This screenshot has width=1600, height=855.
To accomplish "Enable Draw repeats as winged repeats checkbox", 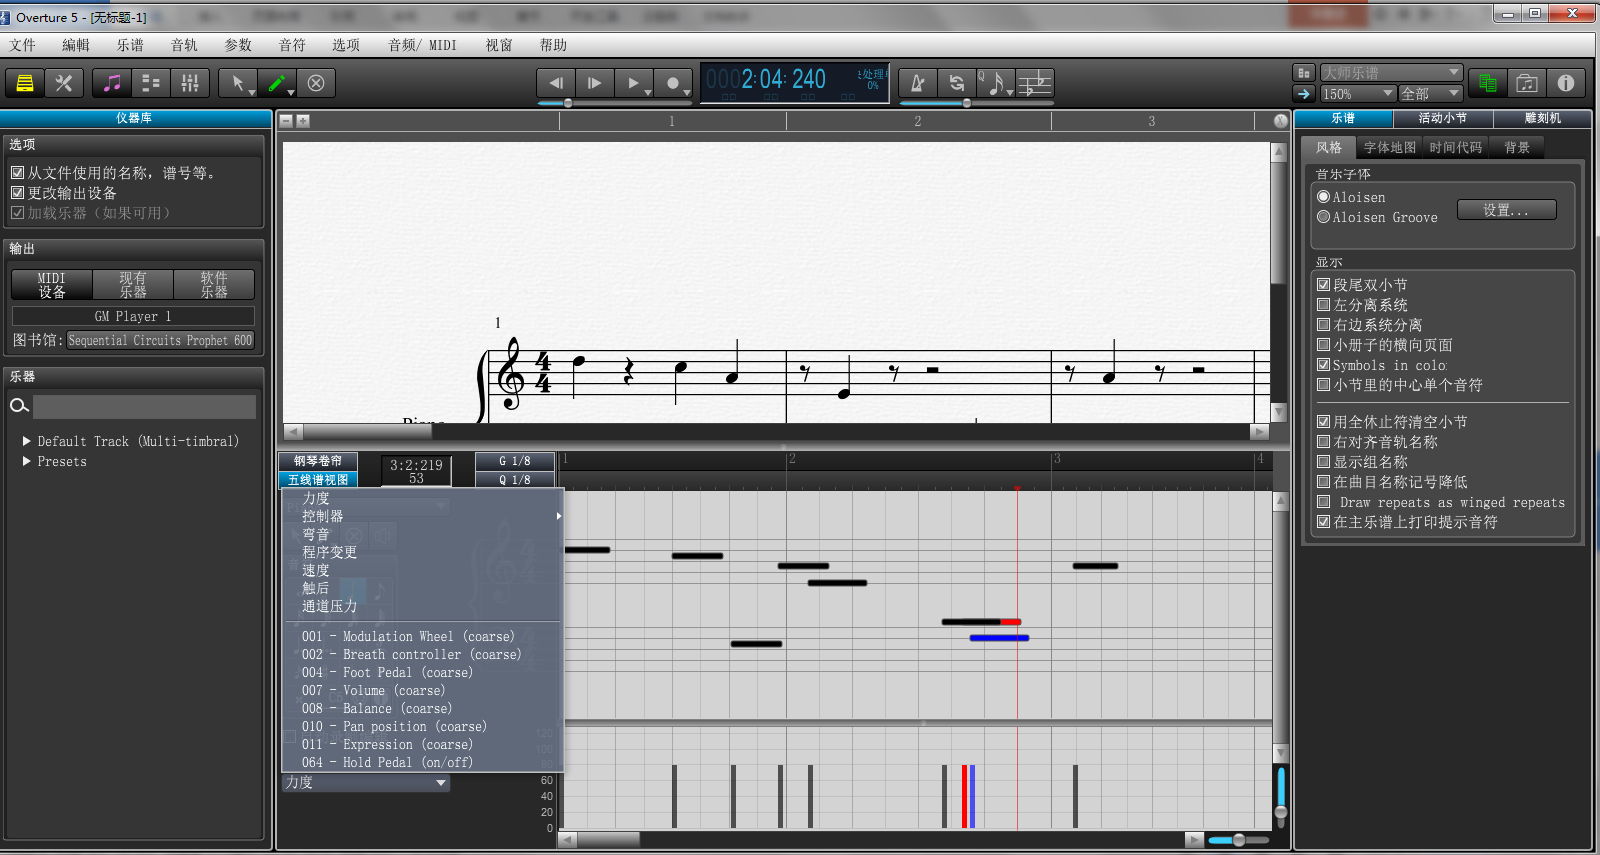I will pos(1323,502).
